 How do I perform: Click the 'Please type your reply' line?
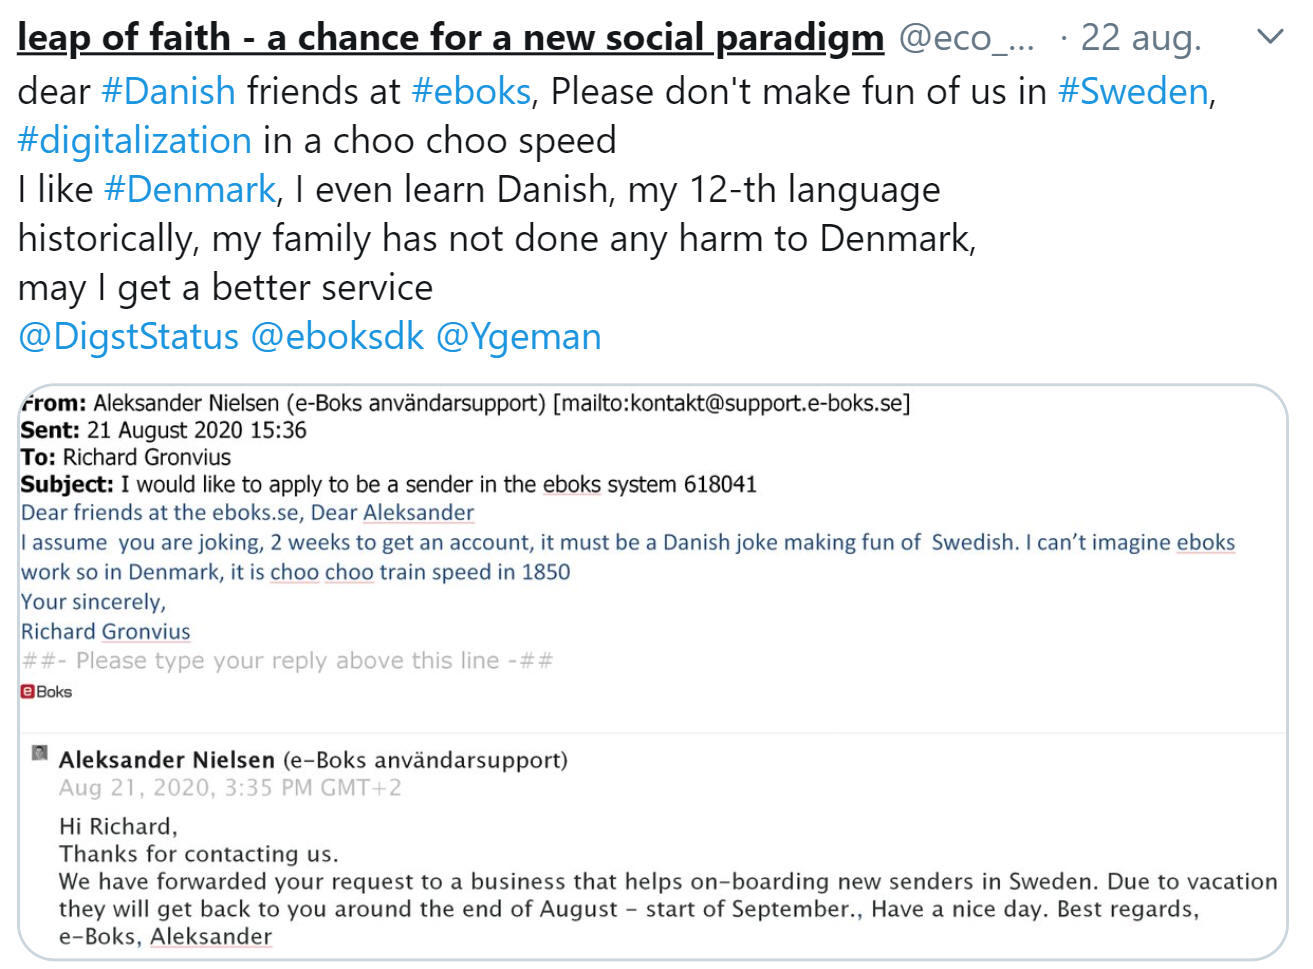pyautogui.click(x=287, y=661)
